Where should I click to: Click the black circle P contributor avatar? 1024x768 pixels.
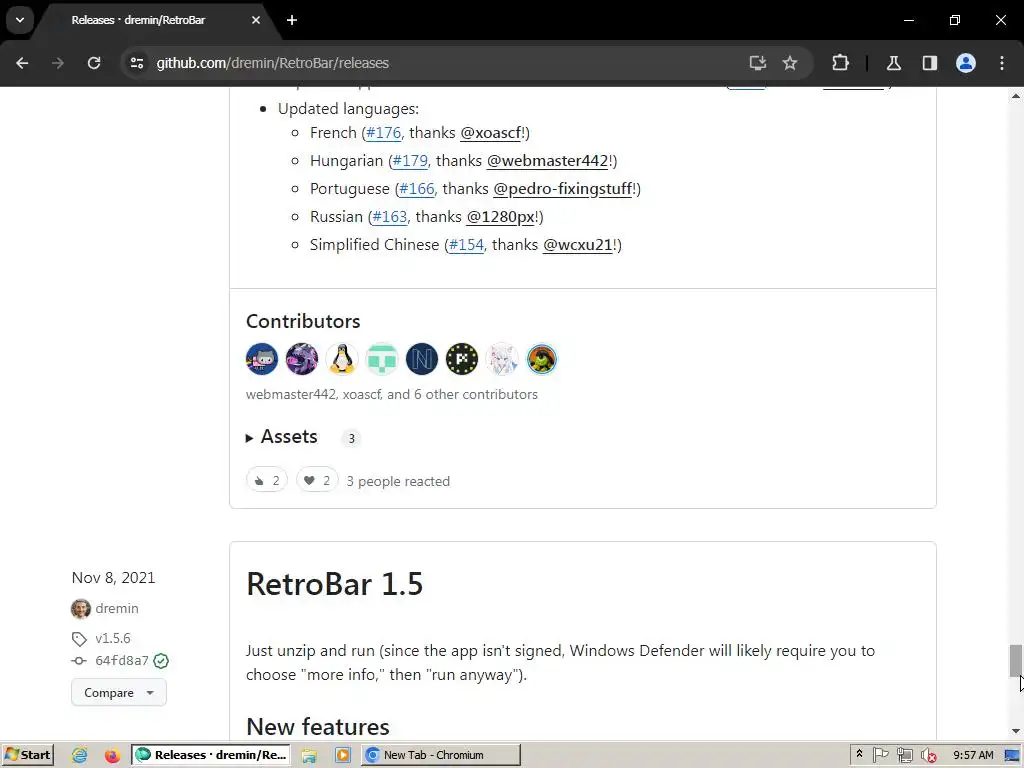coord(462,359)
